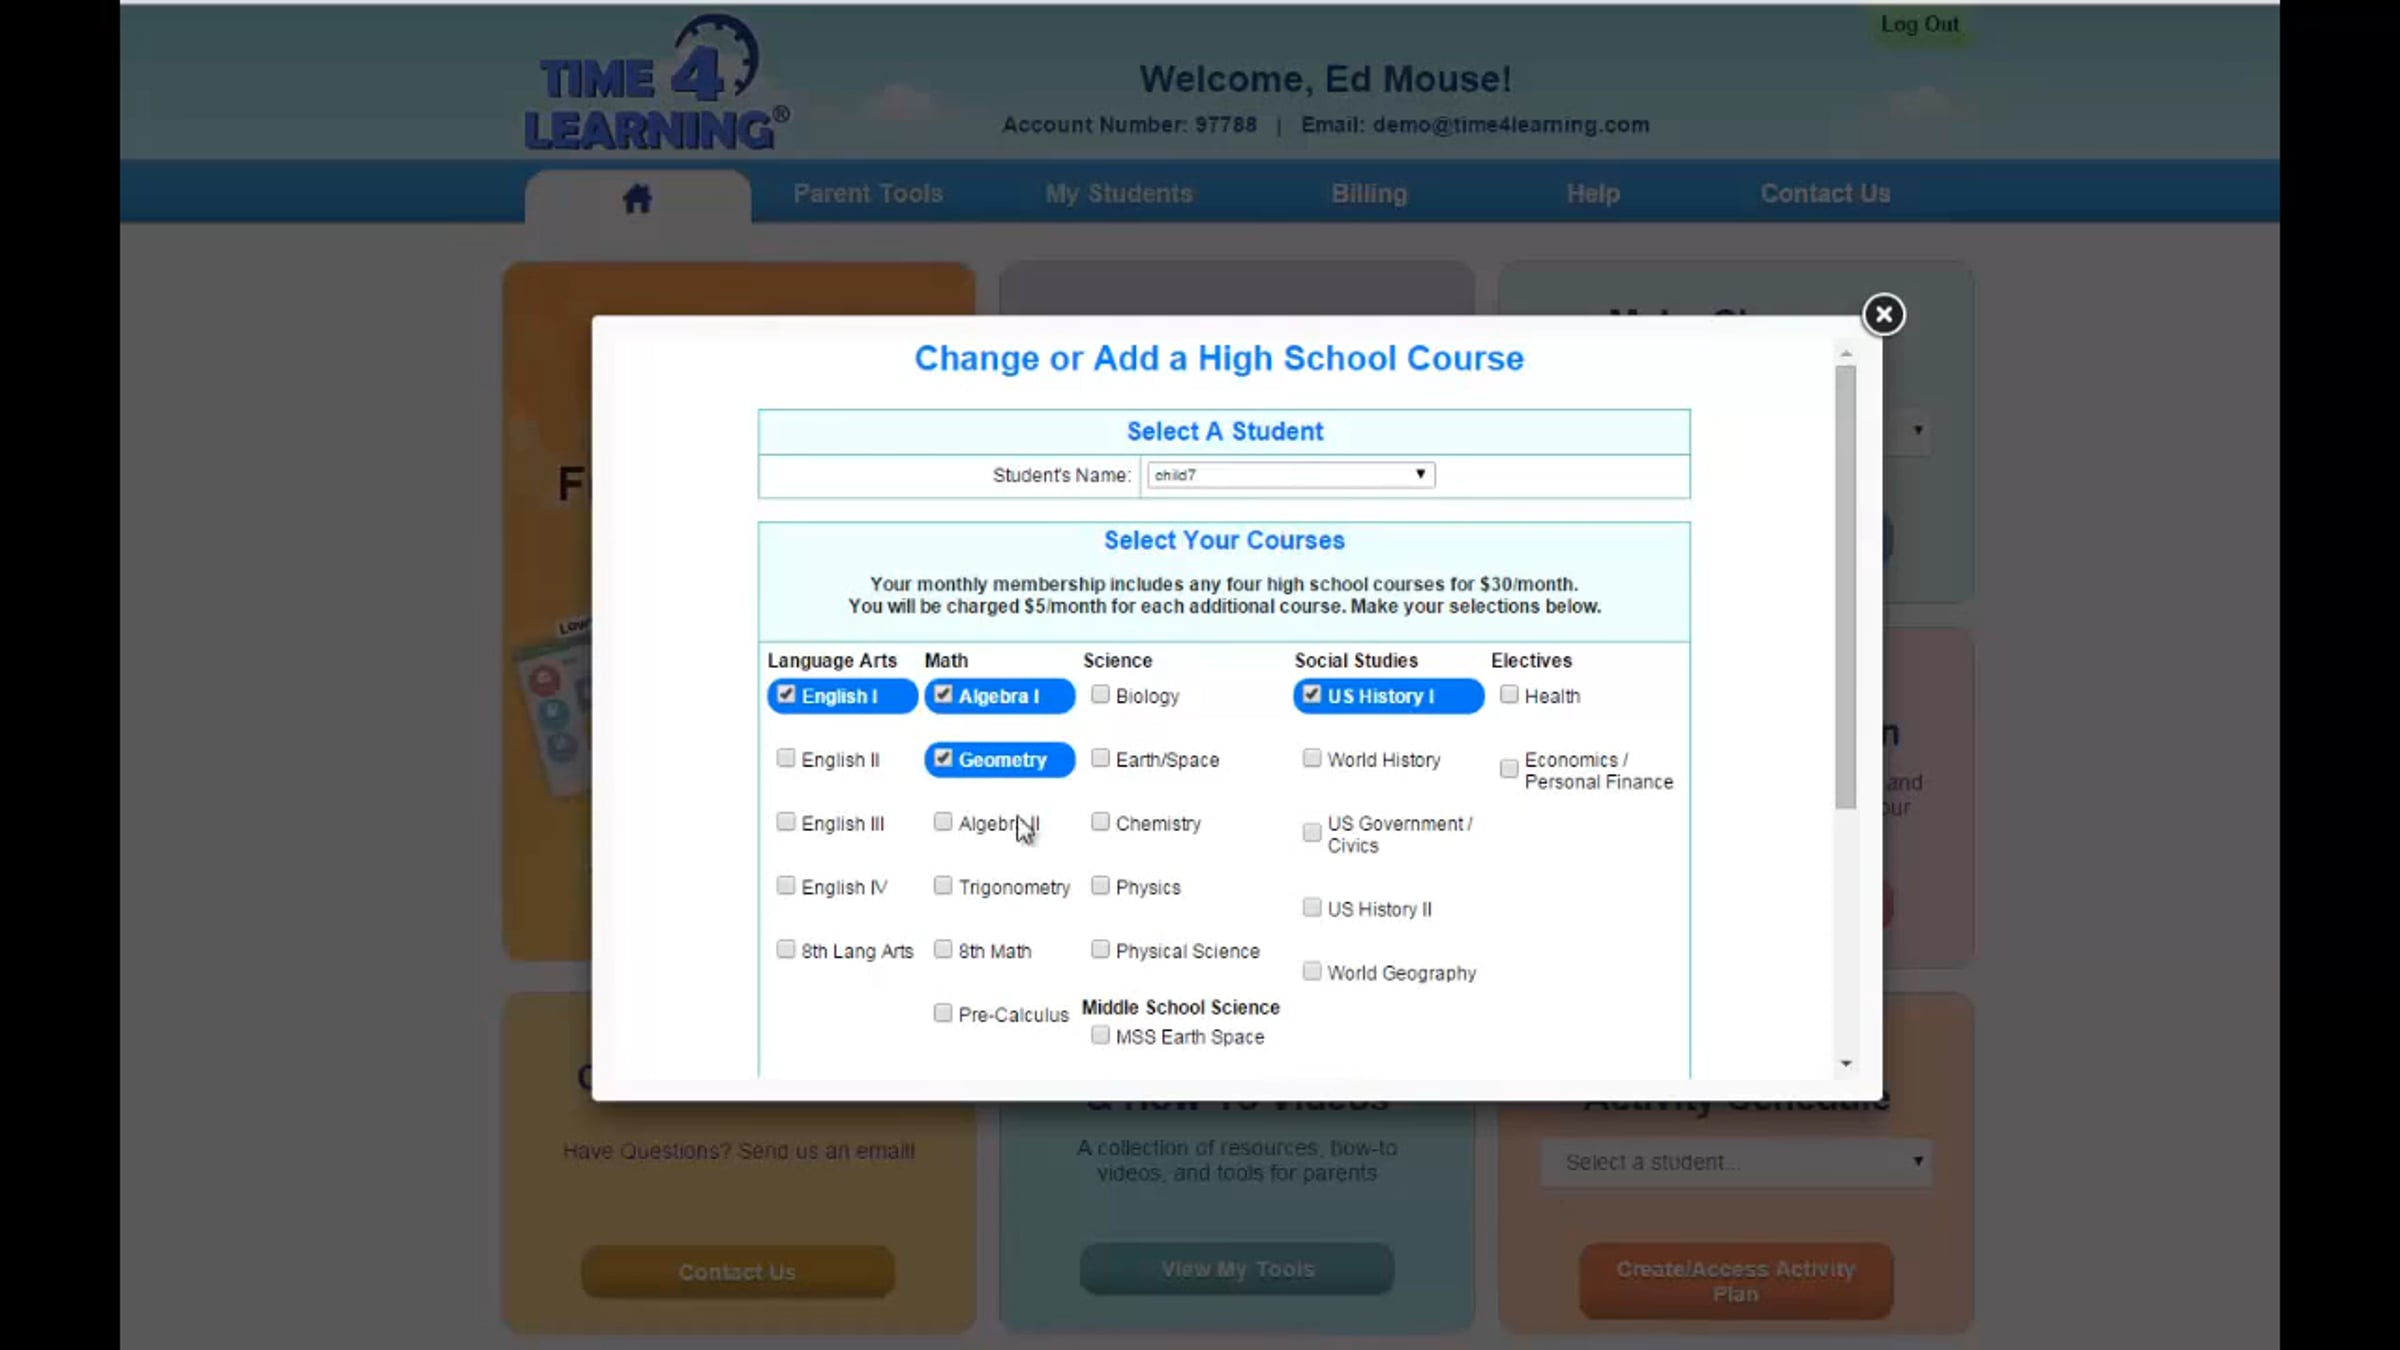This screenshot has width=2400, height=1350.
Task: Check the 8th Lang Arts course
Action: pyautogui.click(x=786, y=949)
